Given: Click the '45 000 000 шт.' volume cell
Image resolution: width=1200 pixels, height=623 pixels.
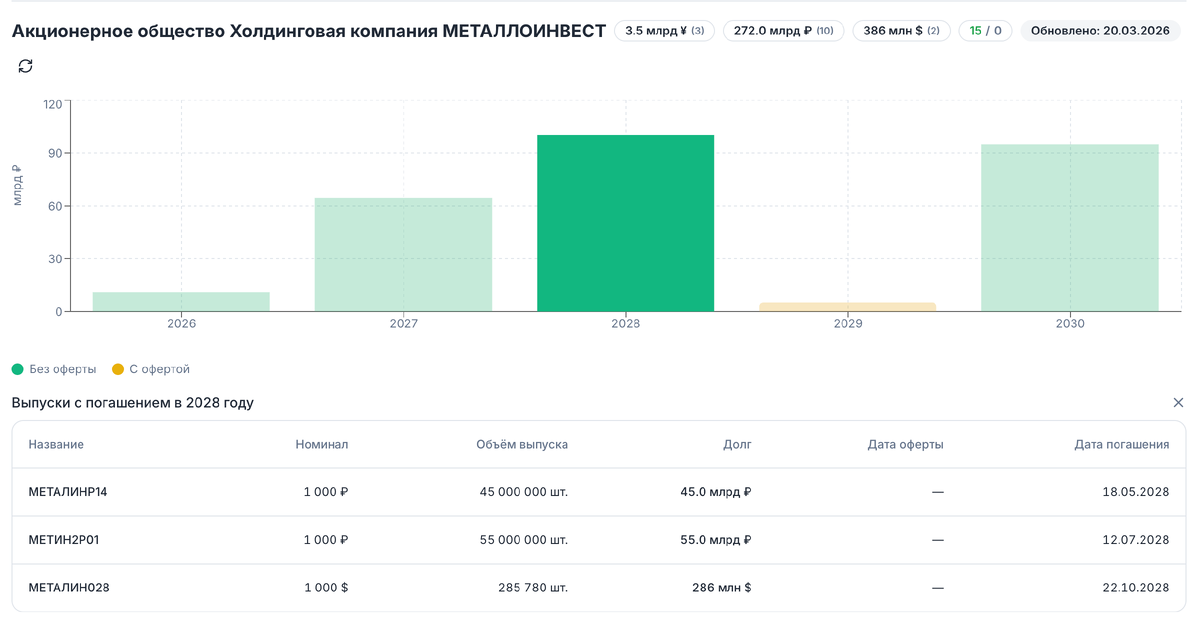Looking at the screenshot, I should 524,492.
